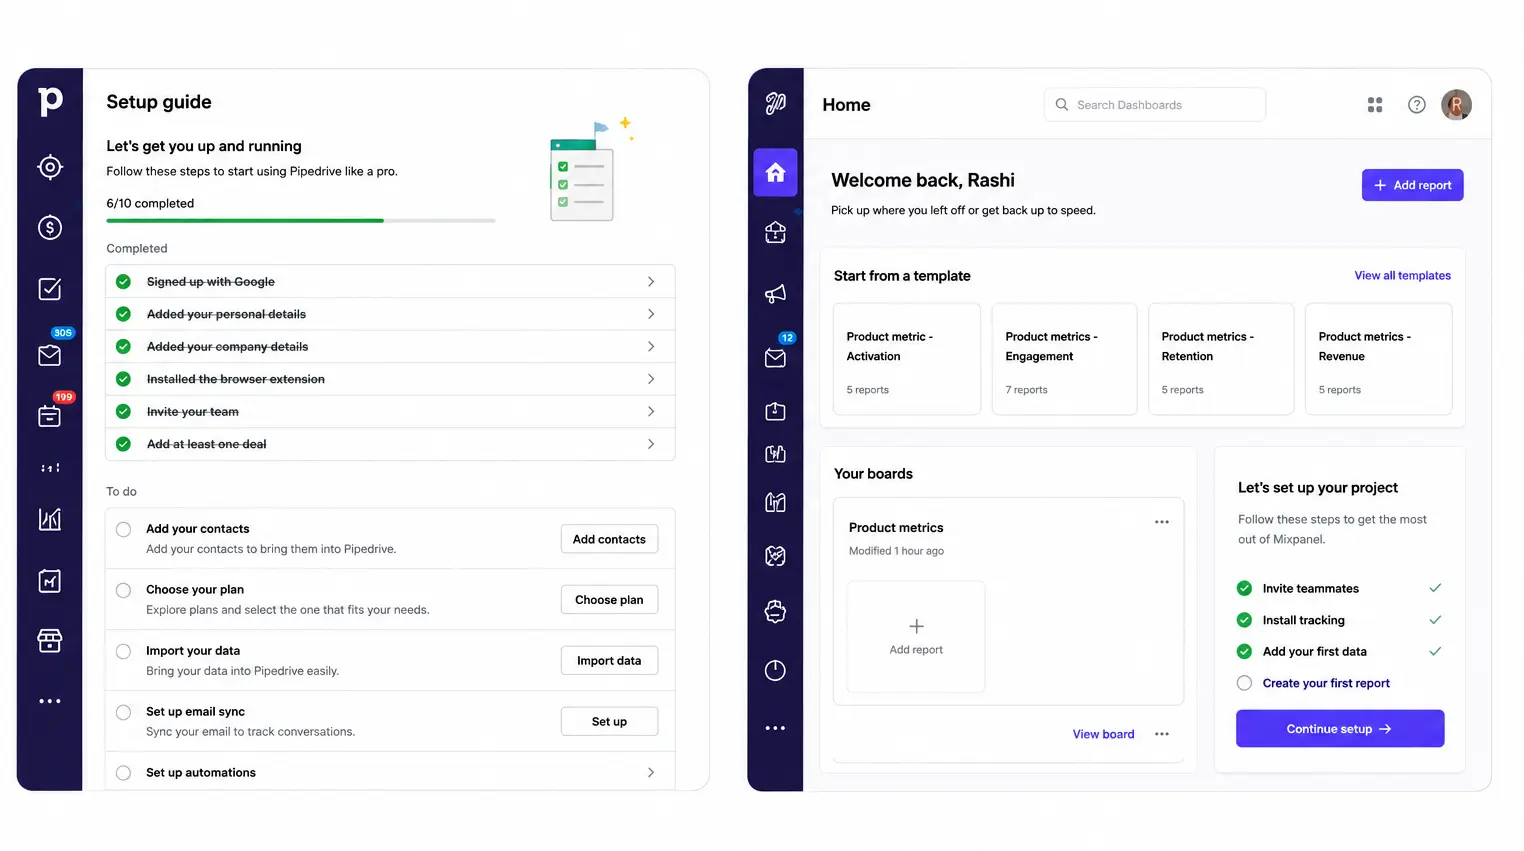The height and width of the screenshot is (851, 1524).
Task: Check the Set up automations circle
Action: tap(123, 773)
